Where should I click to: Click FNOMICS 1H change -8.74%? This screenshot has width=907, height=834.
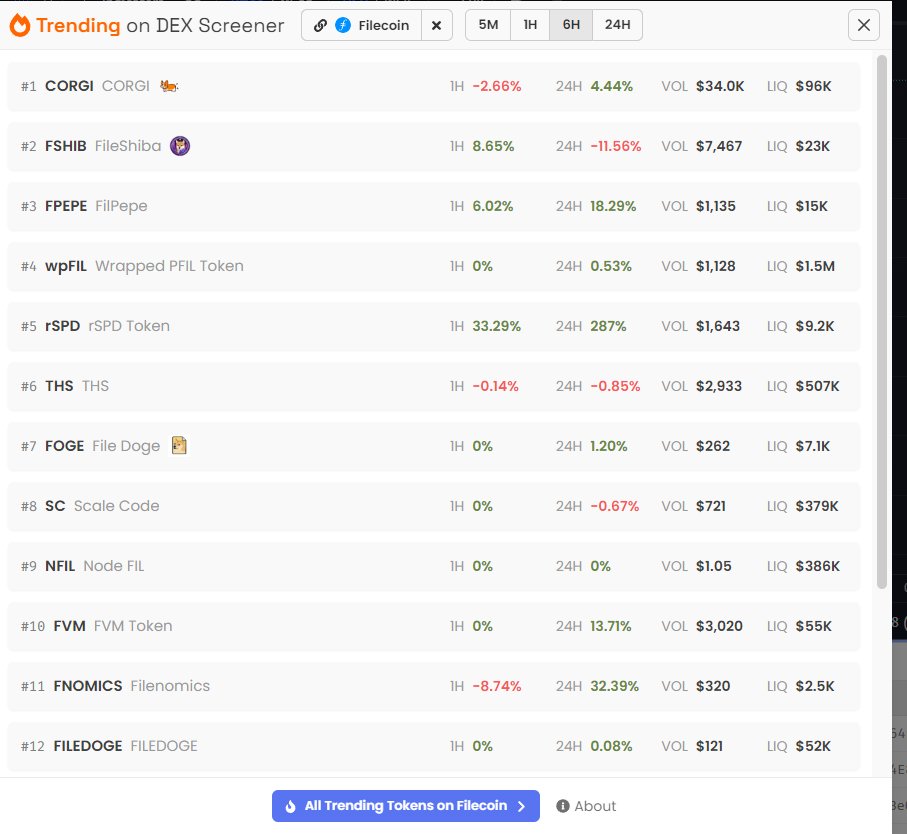(x=496, y=686)
